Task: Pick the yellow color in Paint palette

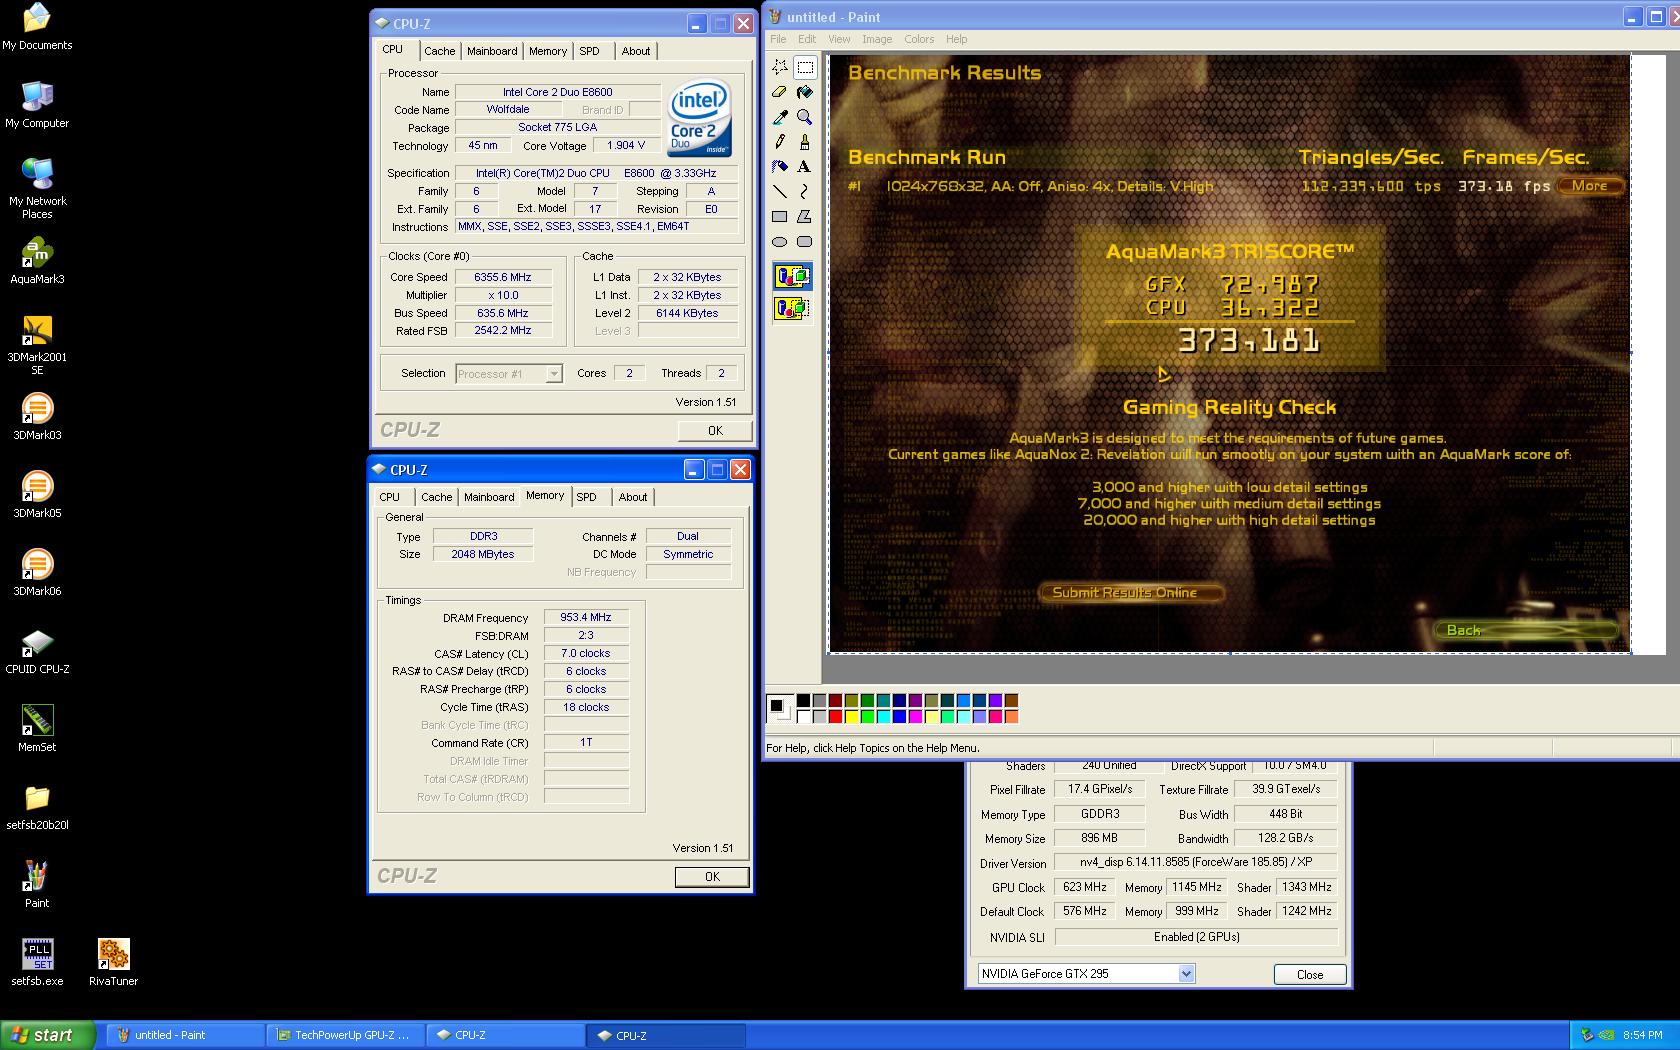Action: (851, 716)
